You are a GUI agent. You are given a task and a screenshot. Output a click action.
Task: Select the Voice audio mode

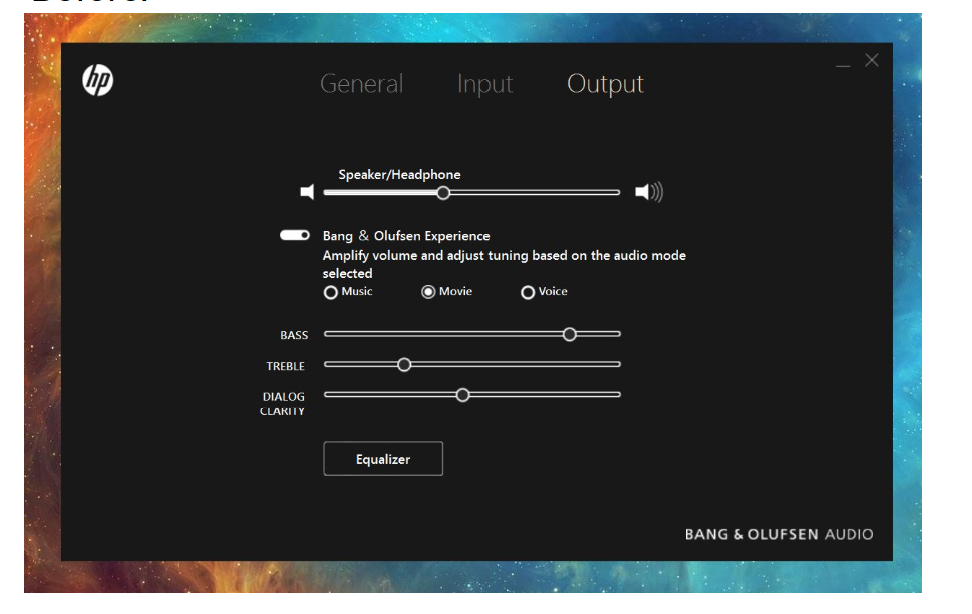point(544,291)
